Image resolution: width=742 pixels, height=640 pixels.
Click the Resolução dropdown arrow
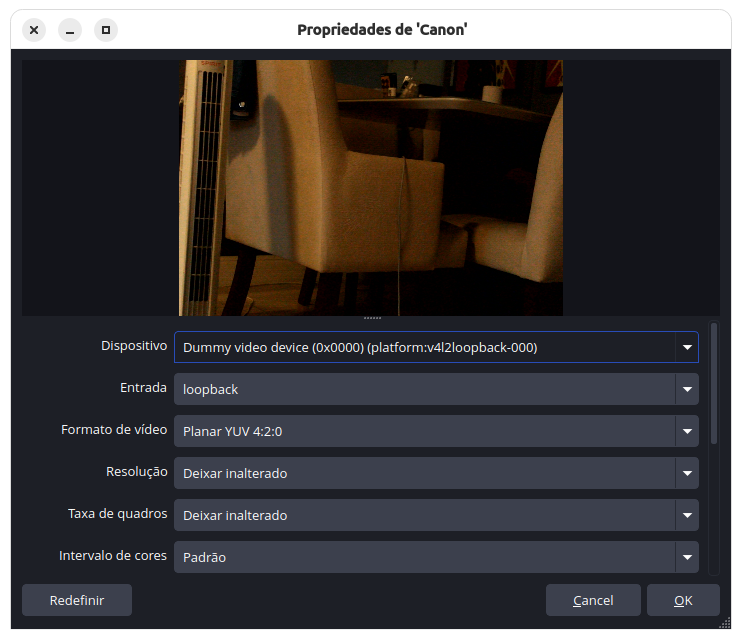pyautogui.click(x=687, y=473)
